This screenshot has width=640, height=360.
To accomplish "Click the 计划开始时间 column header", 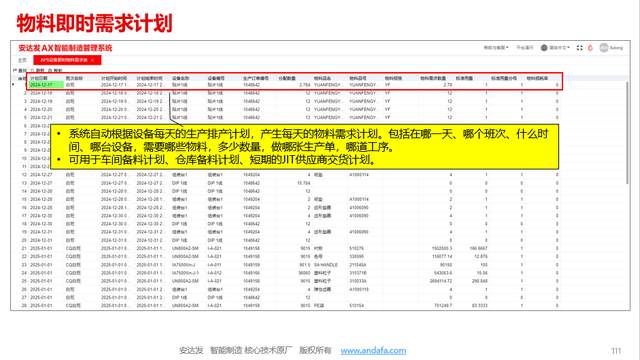I will tap(114, 78).
